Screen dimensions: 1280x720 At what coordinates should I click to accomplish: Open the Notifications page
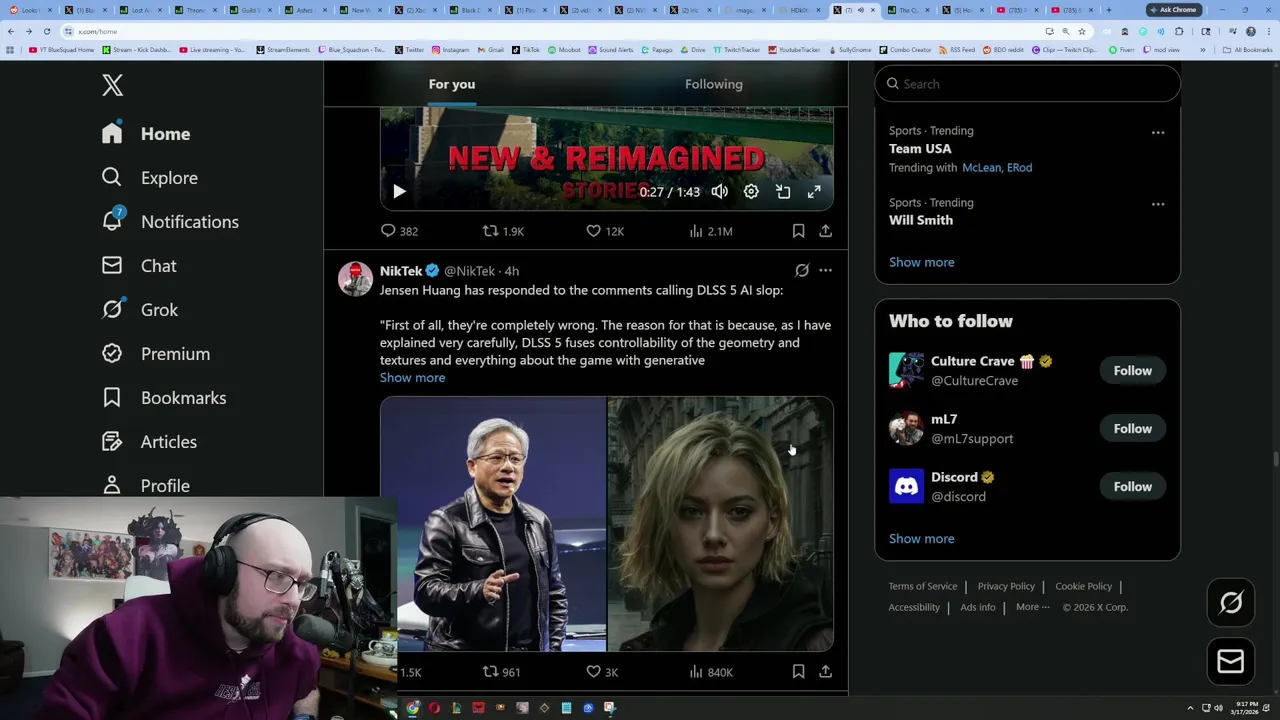pyautogui.click(x=170, y=222)
